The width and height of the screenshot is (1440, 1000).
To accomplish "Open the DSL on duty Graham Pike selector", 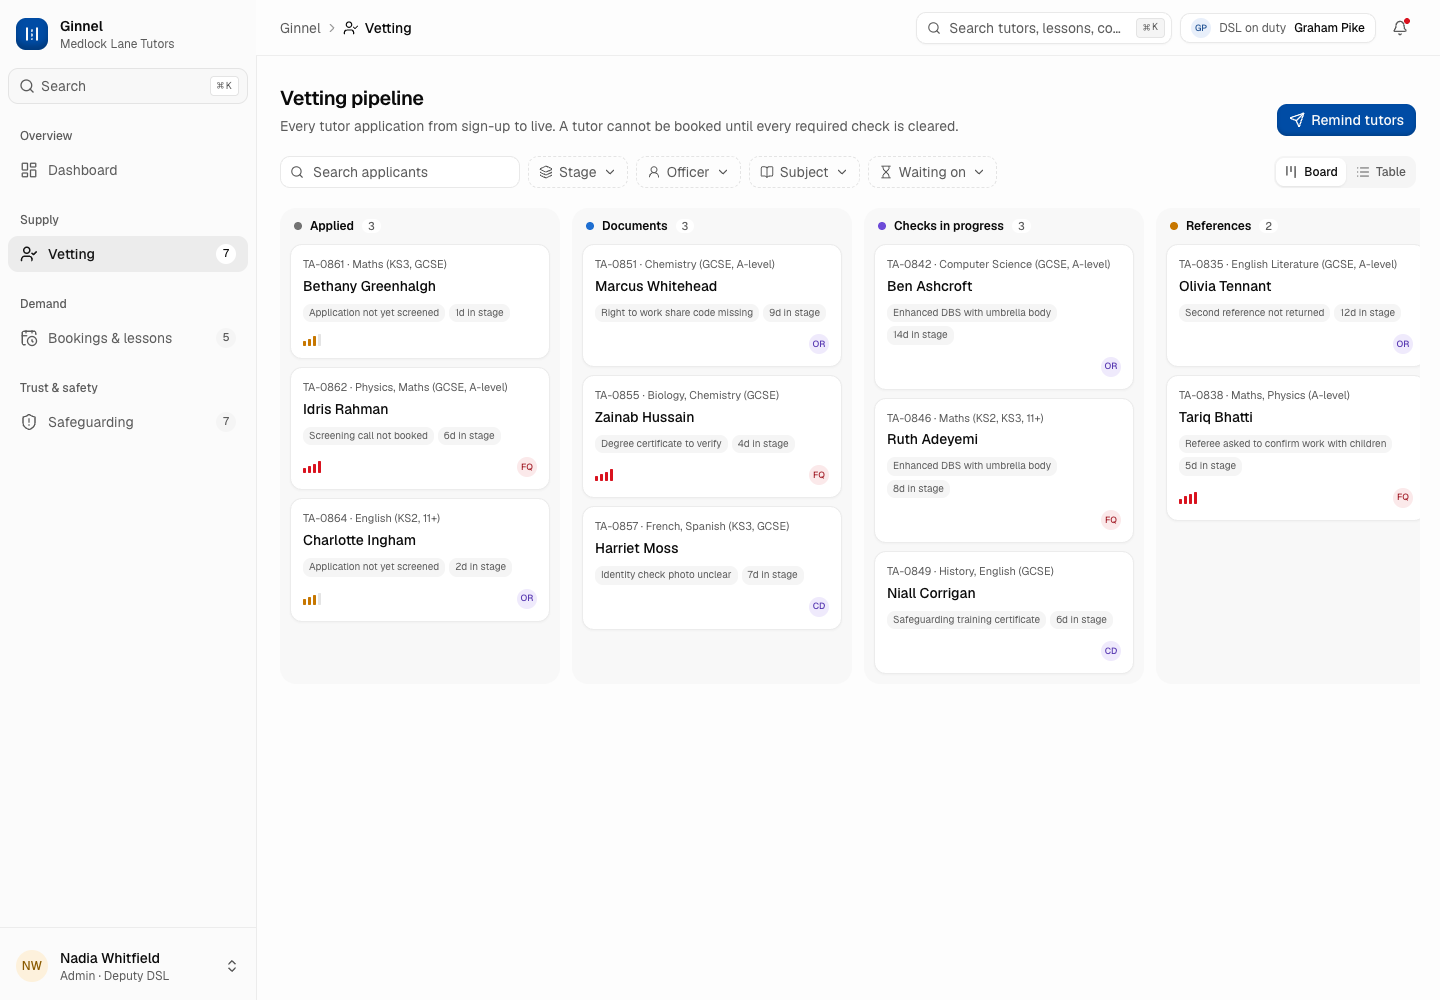I will coord(1278,28).
